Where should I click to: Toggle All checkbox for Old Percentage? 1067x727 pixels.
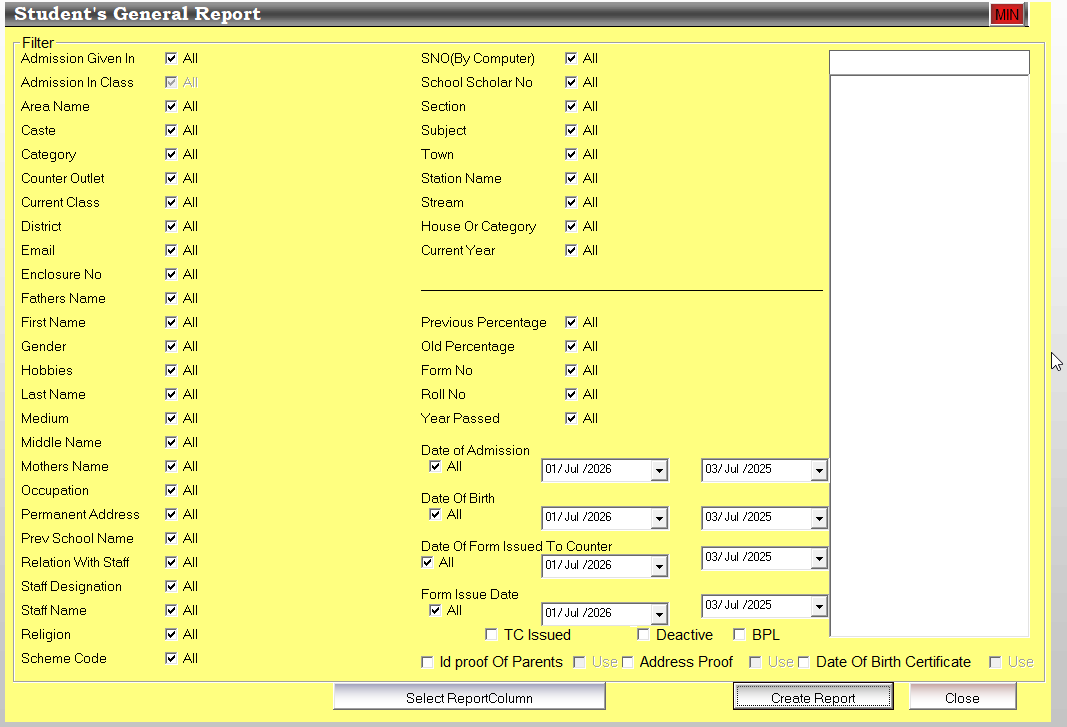[x=571, y=346]
